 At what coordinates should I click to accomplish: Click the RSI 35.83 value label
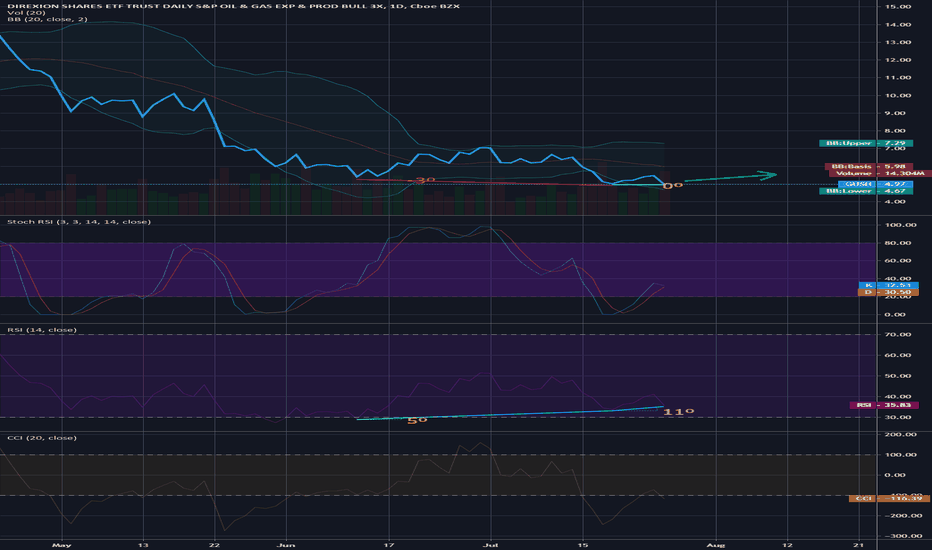click(884, 405)
